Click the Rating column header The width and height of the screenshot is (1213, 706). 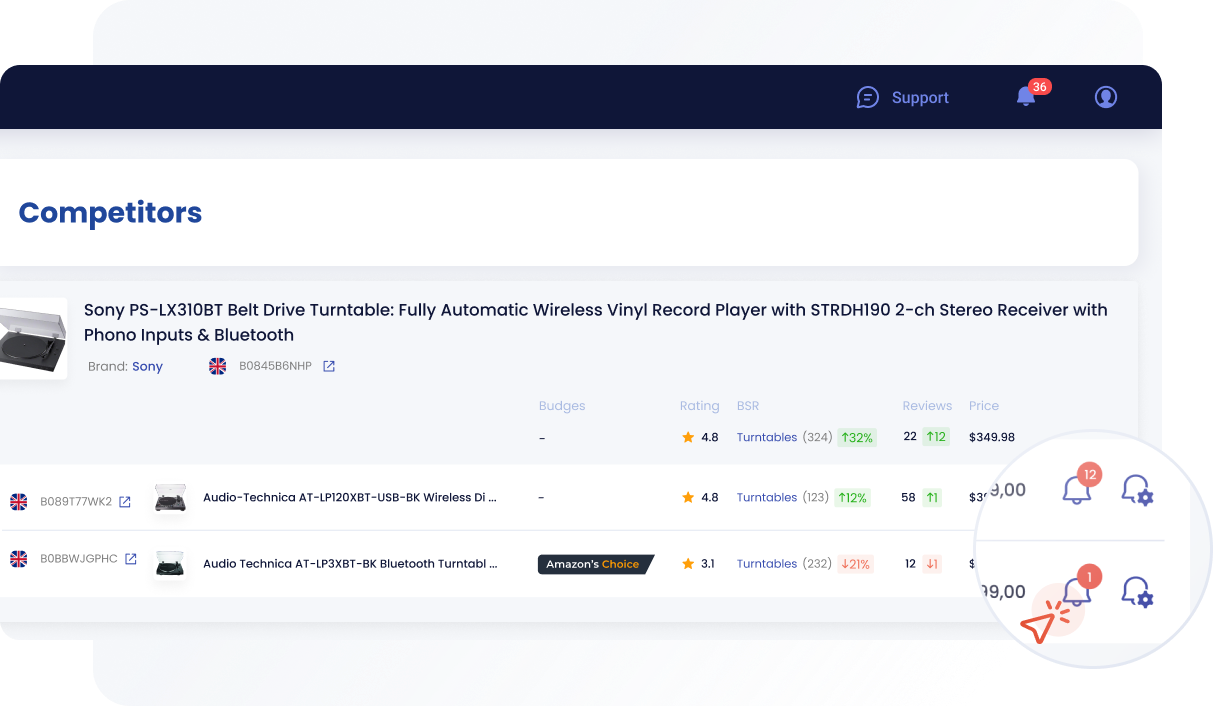pyautogui.click(x=699, y=406)
